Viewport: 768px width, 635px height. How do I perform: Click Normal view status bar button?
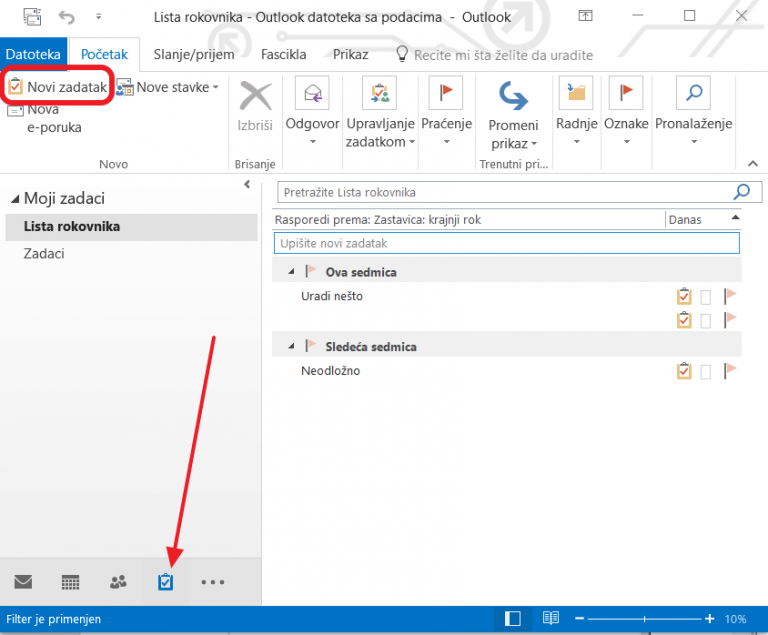pyautogui.click(x=512, y=619)
